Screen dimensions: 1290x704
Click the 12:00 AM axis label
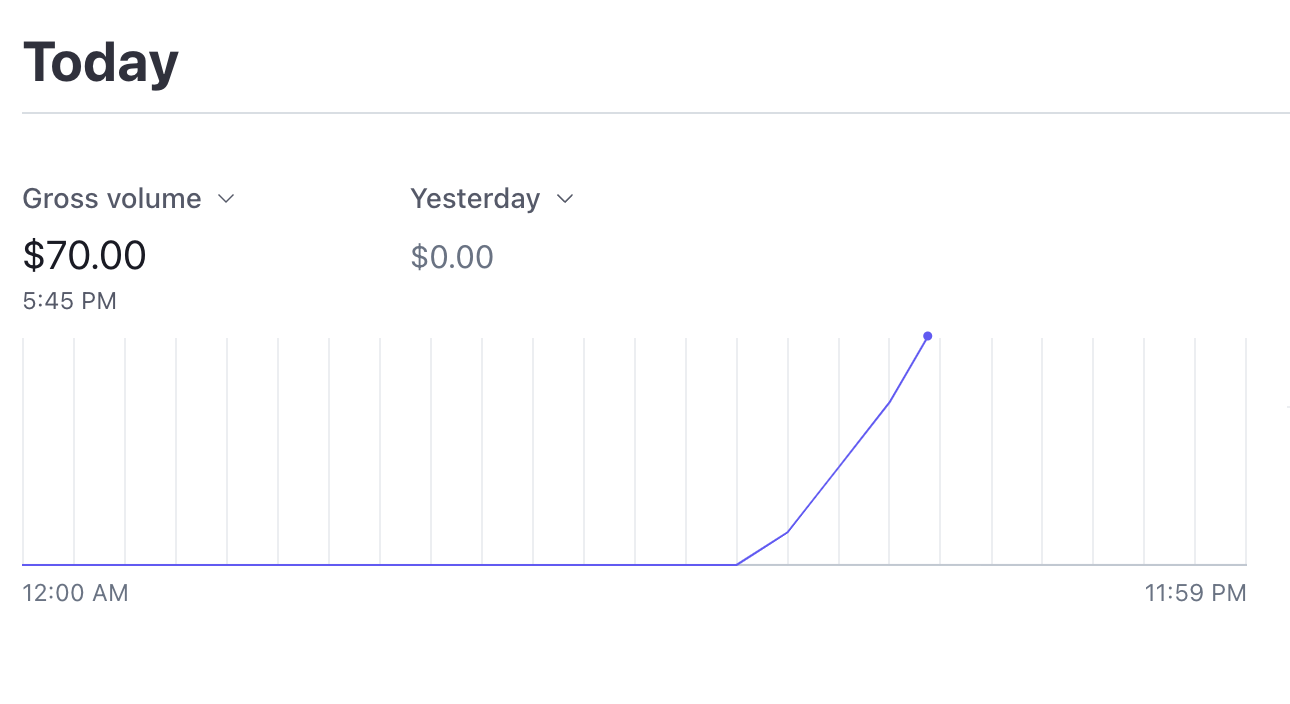pos(76,593)
